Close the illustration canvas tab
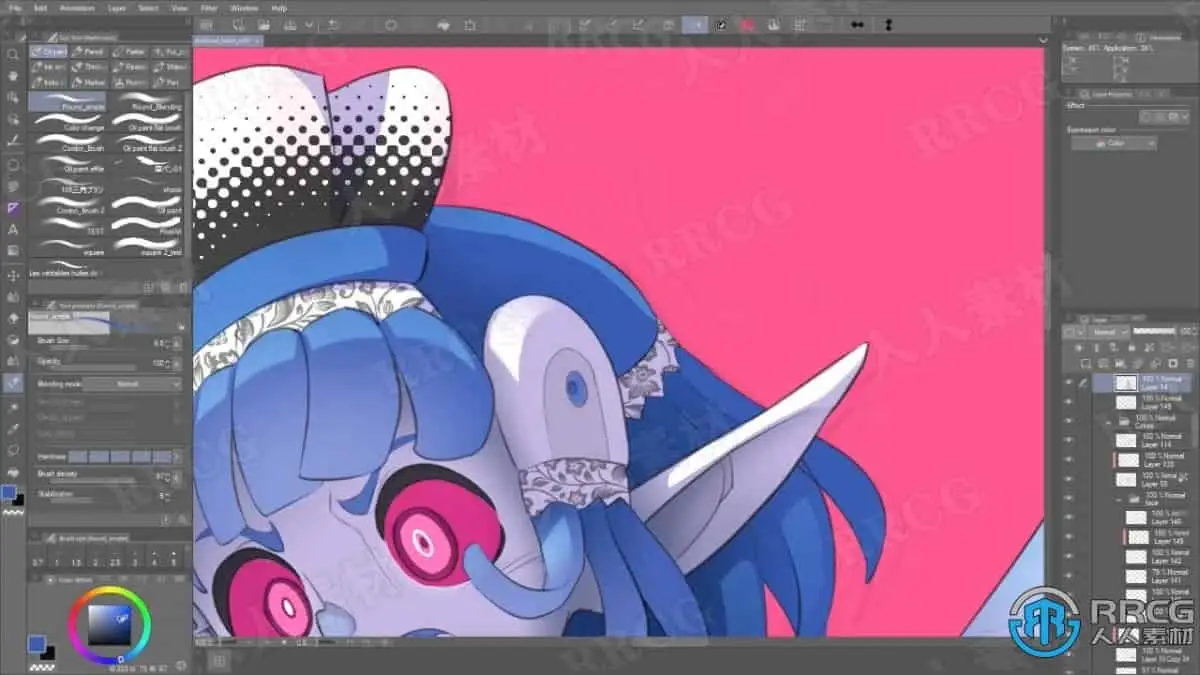The height and width of the screenshot is (675, 1200). [258, 41]
